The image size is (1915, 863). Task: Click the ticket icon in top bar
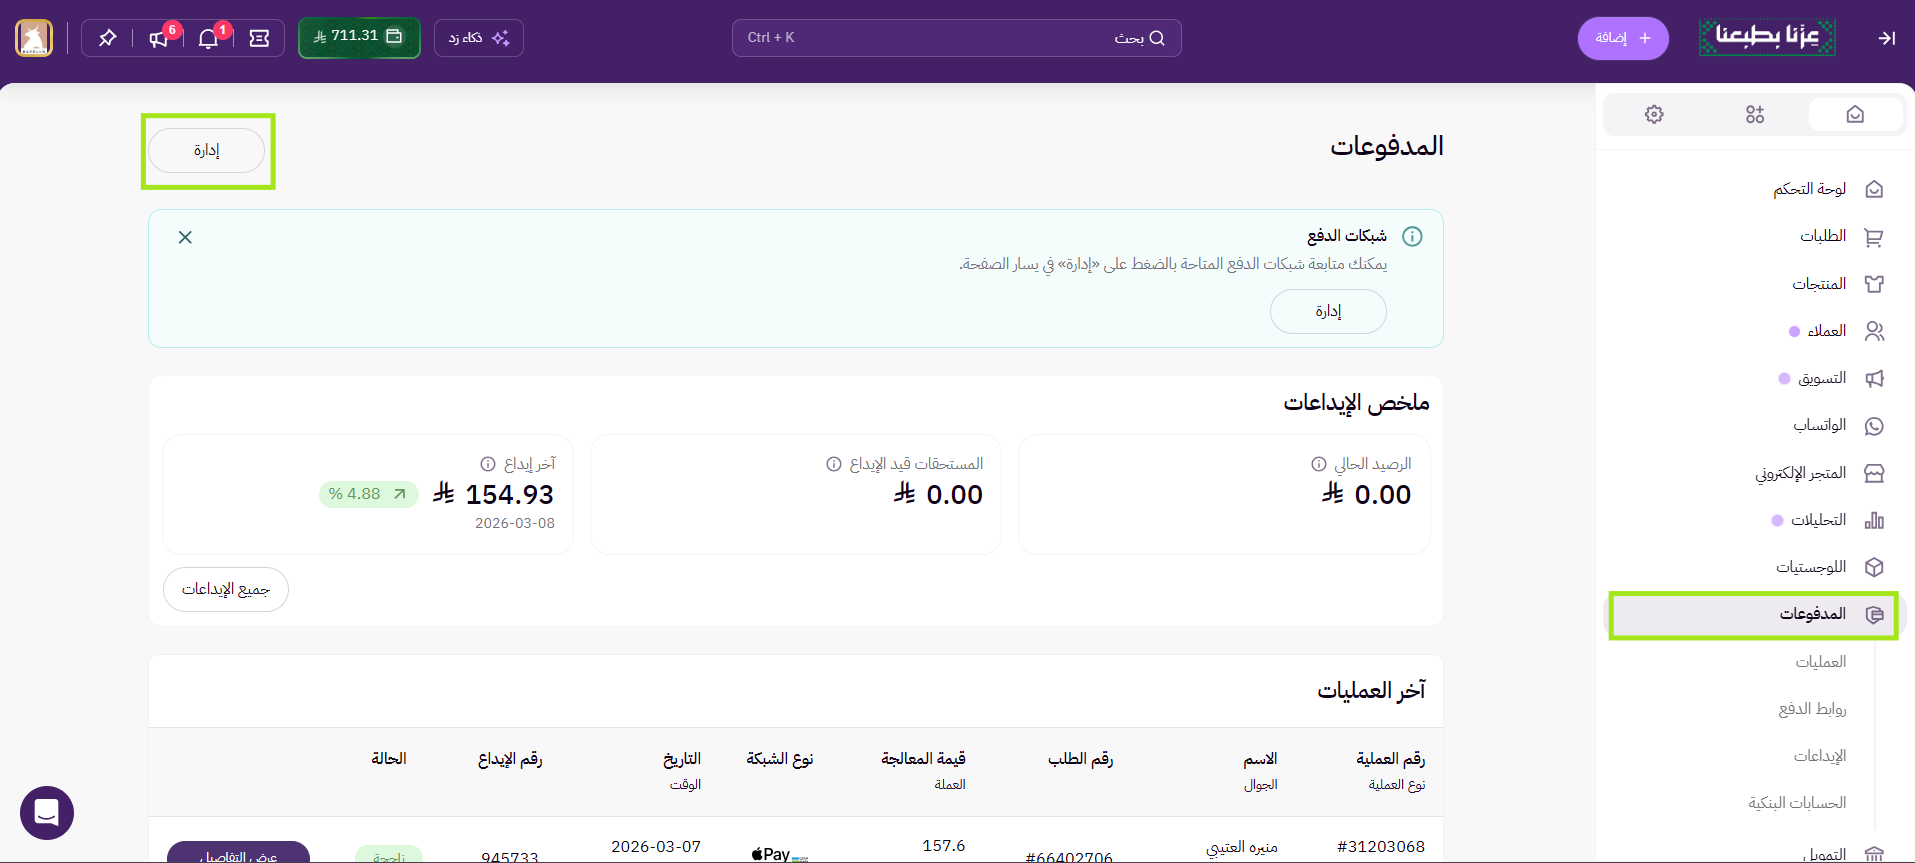tap(259, 38)
